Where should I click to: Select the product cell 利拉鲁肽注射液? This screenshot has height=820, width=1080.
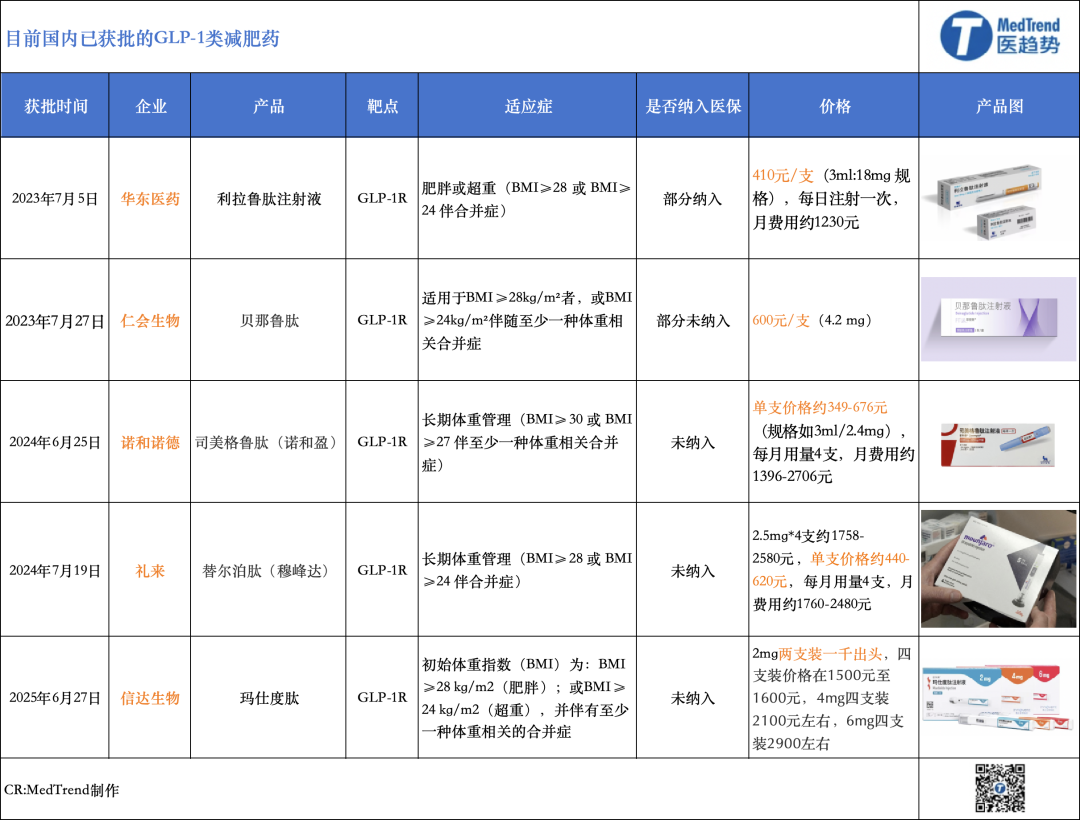[x=269, y=199]
